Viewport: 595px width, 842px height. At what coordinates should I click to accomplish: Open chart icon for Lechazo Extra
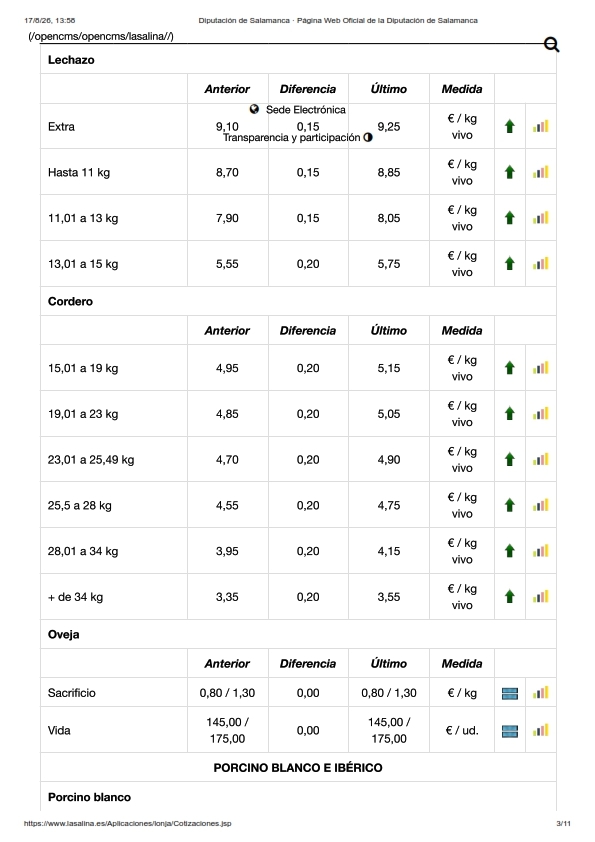pos(541,127)
